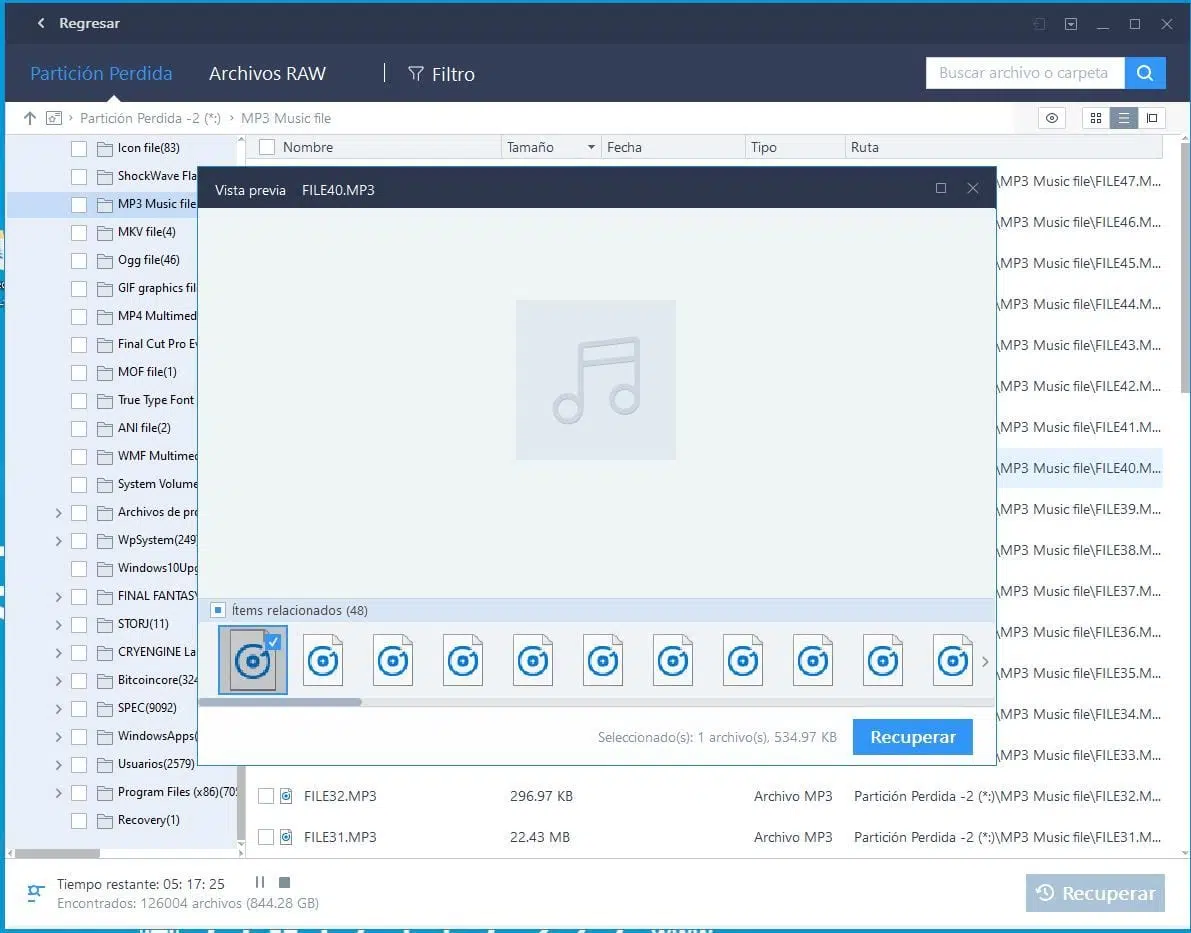This screenshot has height=933, width=1191.
Task: Click the Filtro button
Action: pyautogui.click(x=441, y=74)
